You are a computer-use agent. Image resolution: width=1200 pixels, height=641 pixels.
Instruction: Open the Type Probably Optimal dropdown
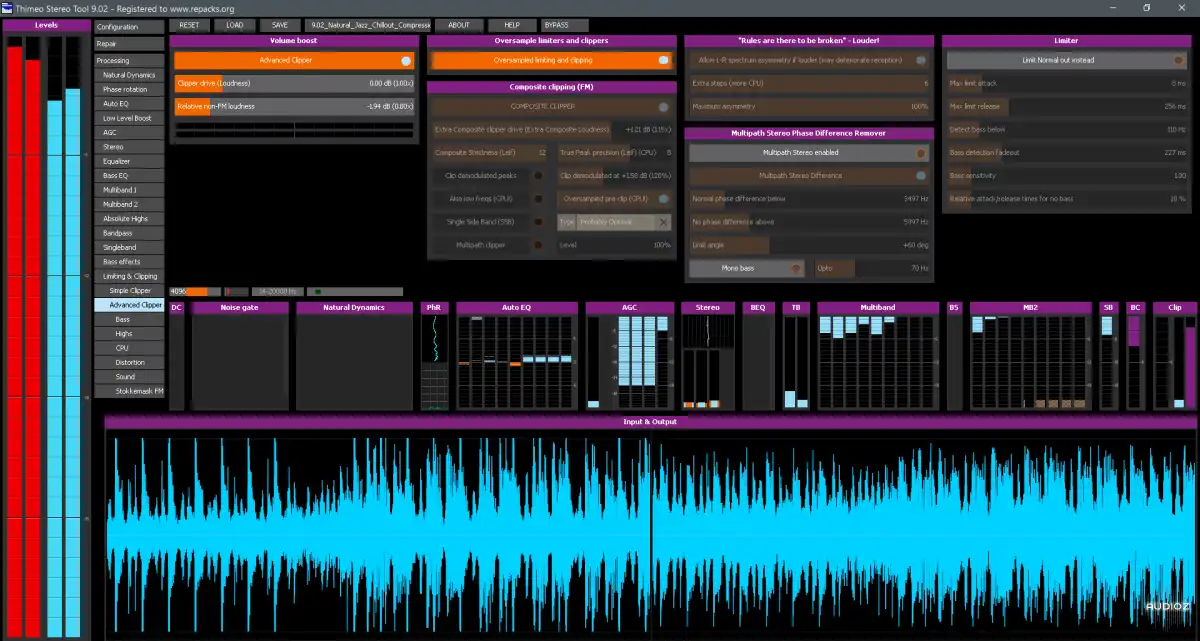[x=614, y=222]
